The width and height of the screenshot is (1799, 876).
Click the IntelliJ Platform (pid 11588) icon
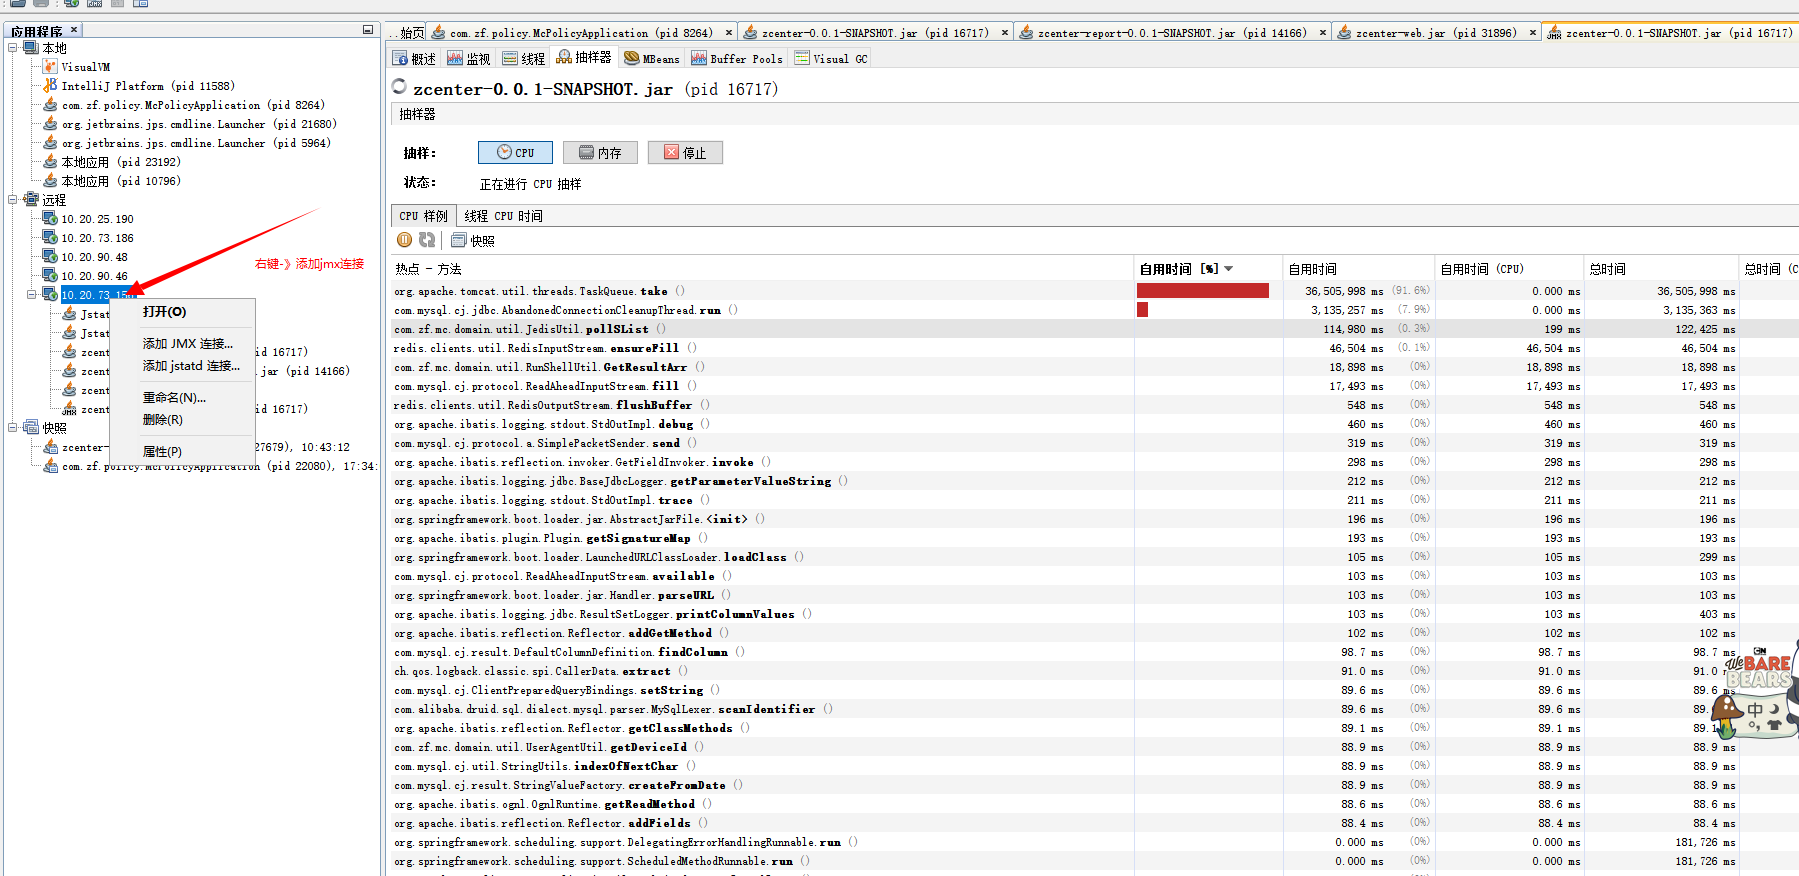(x=50, y=86)
